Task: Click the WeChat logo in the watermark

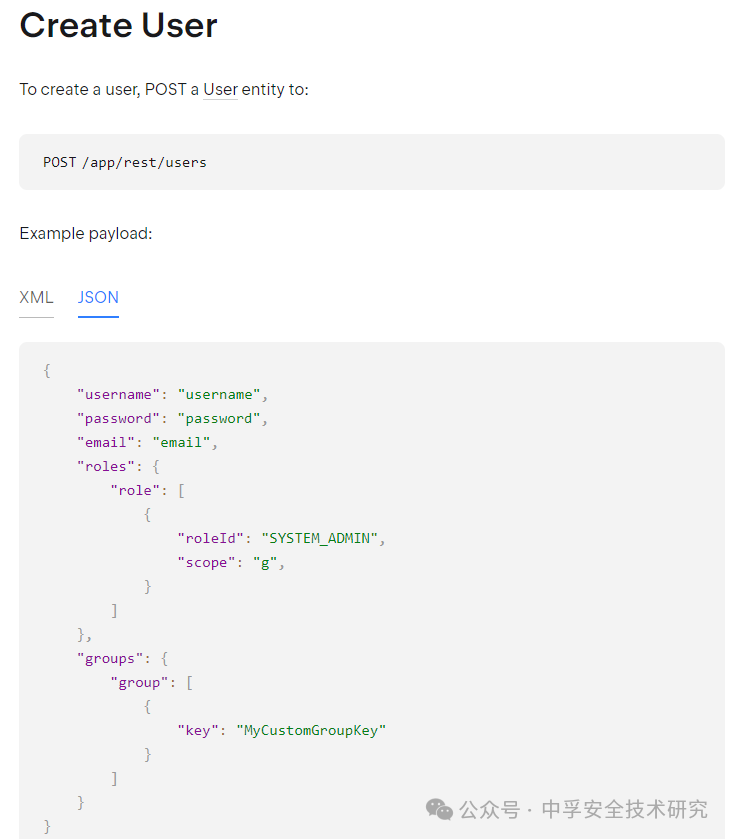Action: click(439, 809)
